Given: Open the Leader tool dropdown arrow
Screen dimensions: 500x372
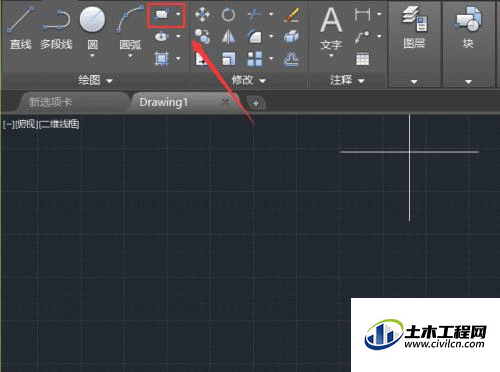Looking at the screenshot, I should coord(379,36).
